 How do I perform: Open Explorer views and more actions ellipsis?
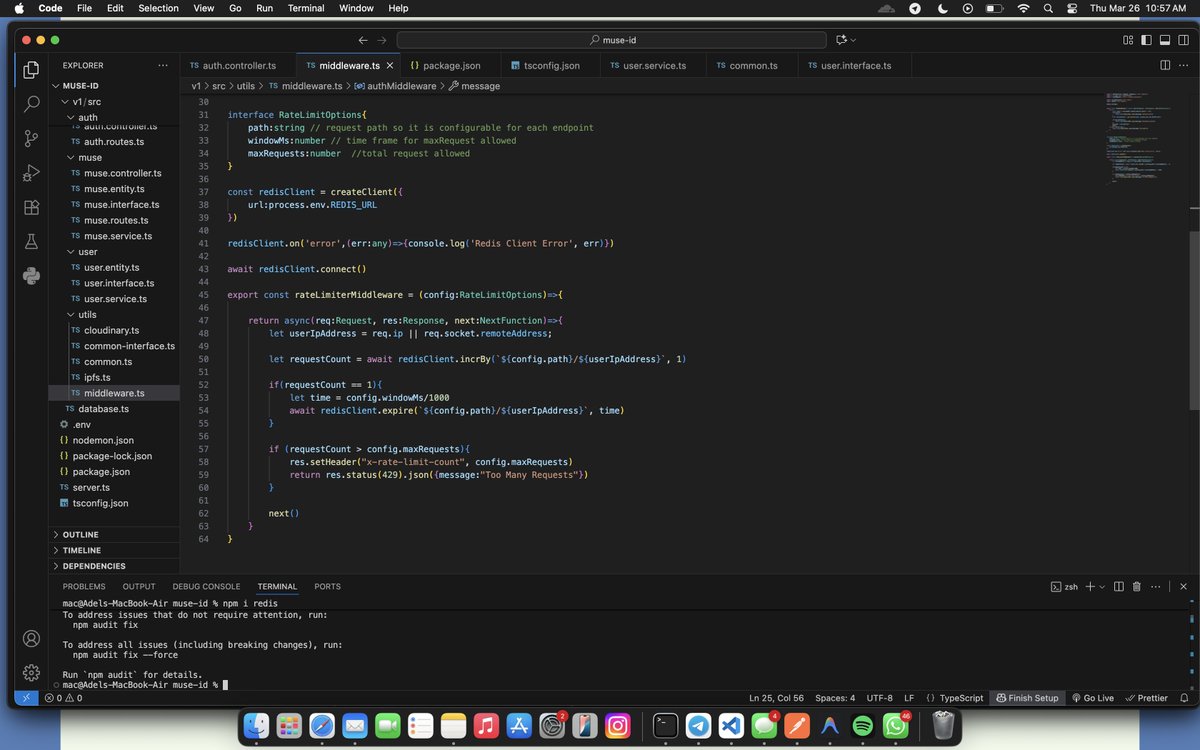tap(163, 65)
